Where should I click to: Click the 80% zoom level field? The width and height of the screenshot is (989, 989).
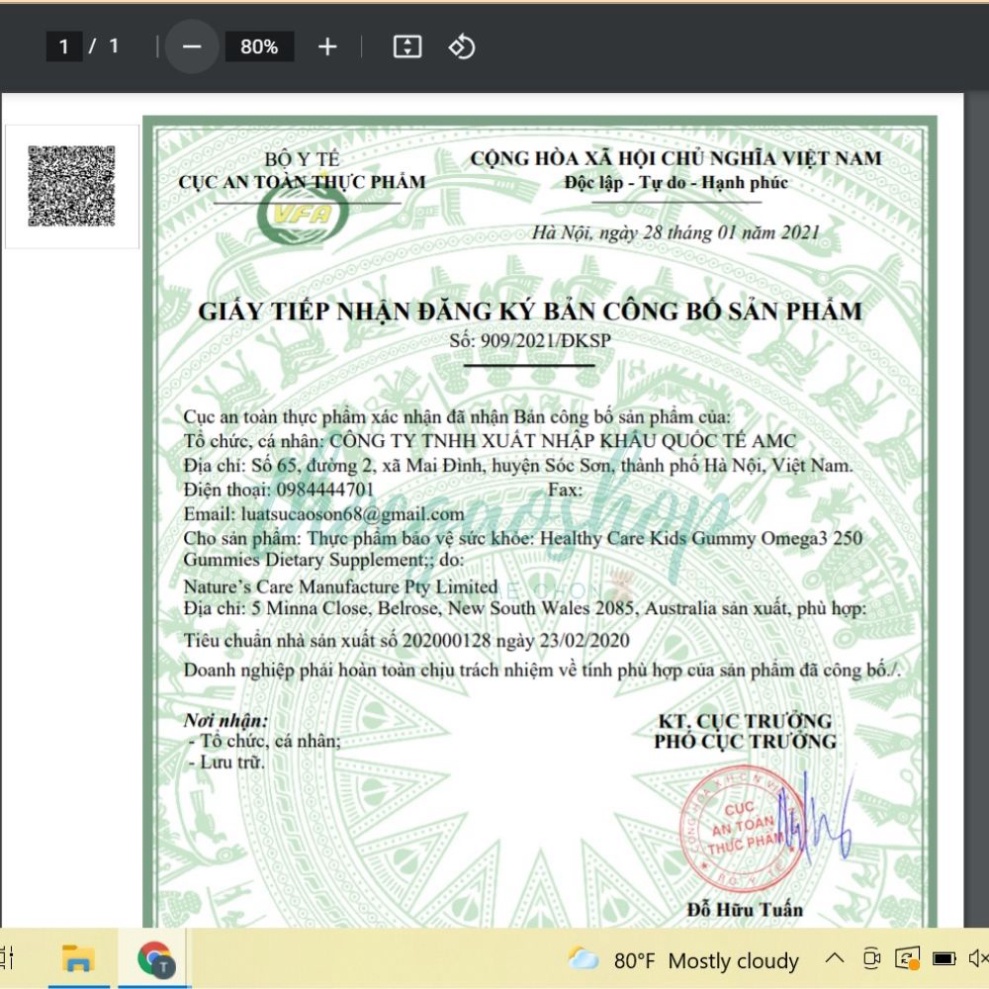[259, 47]
